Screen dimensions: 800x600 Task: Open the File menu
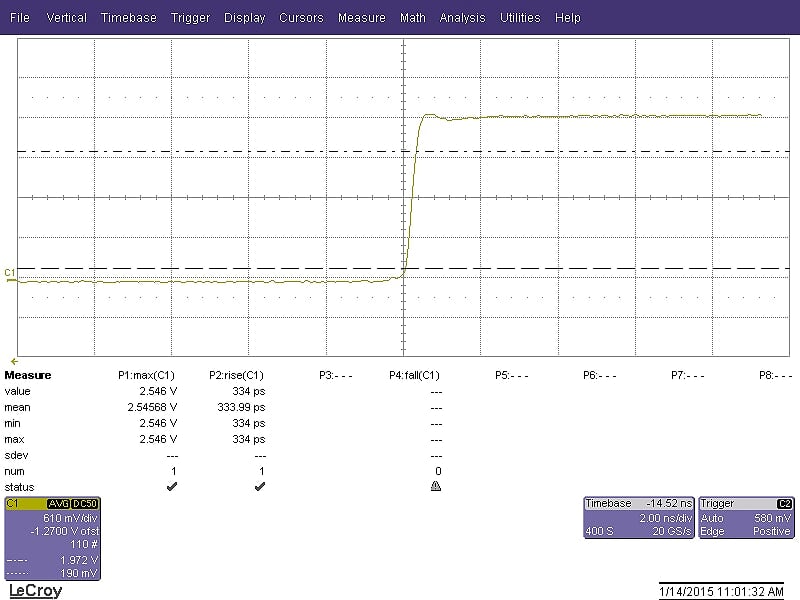[x=19, y=18]
